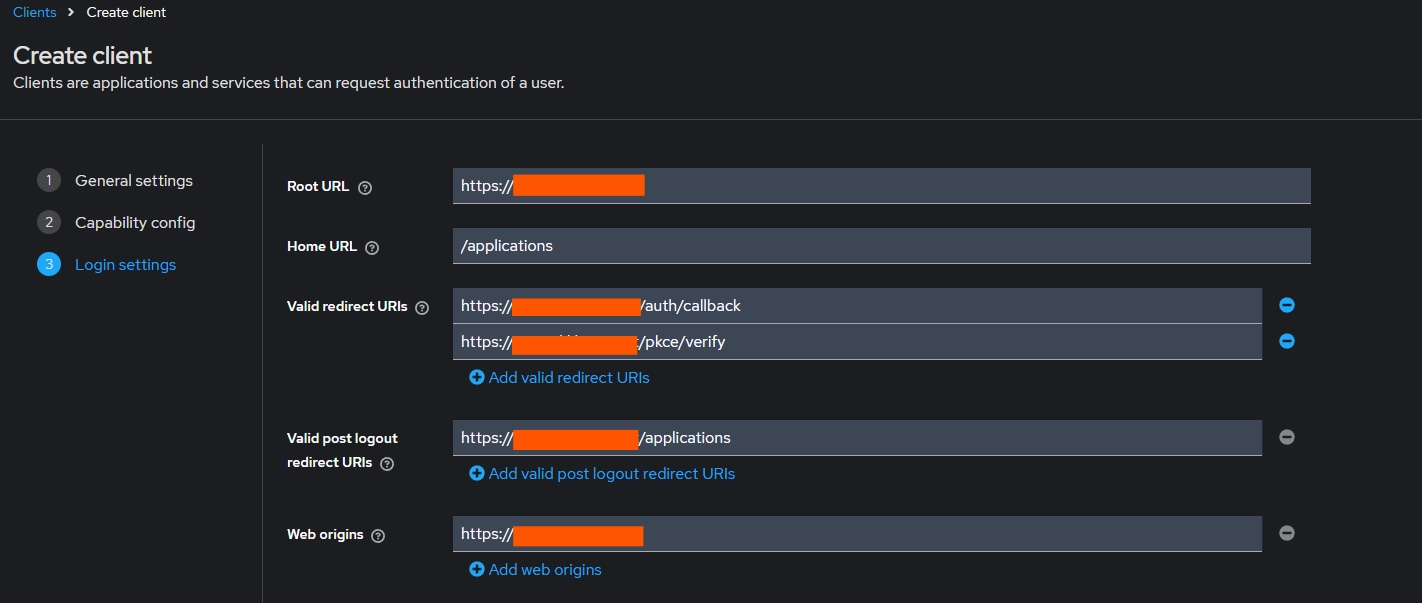Select the Login settings step

(125, 265)
